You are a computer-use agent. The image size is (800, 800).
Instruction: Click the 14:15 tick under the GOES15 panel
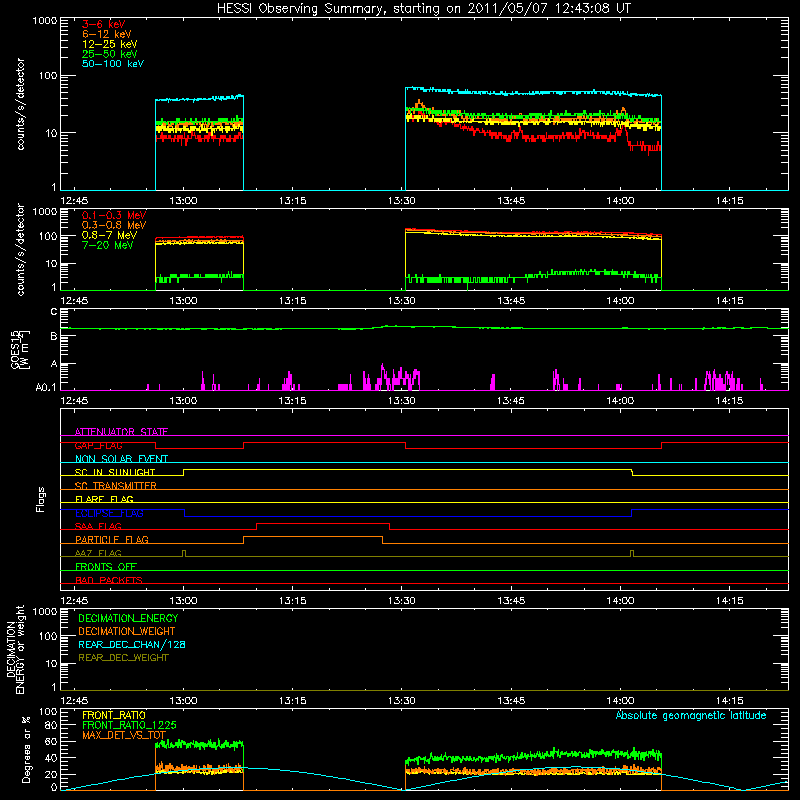729,401
